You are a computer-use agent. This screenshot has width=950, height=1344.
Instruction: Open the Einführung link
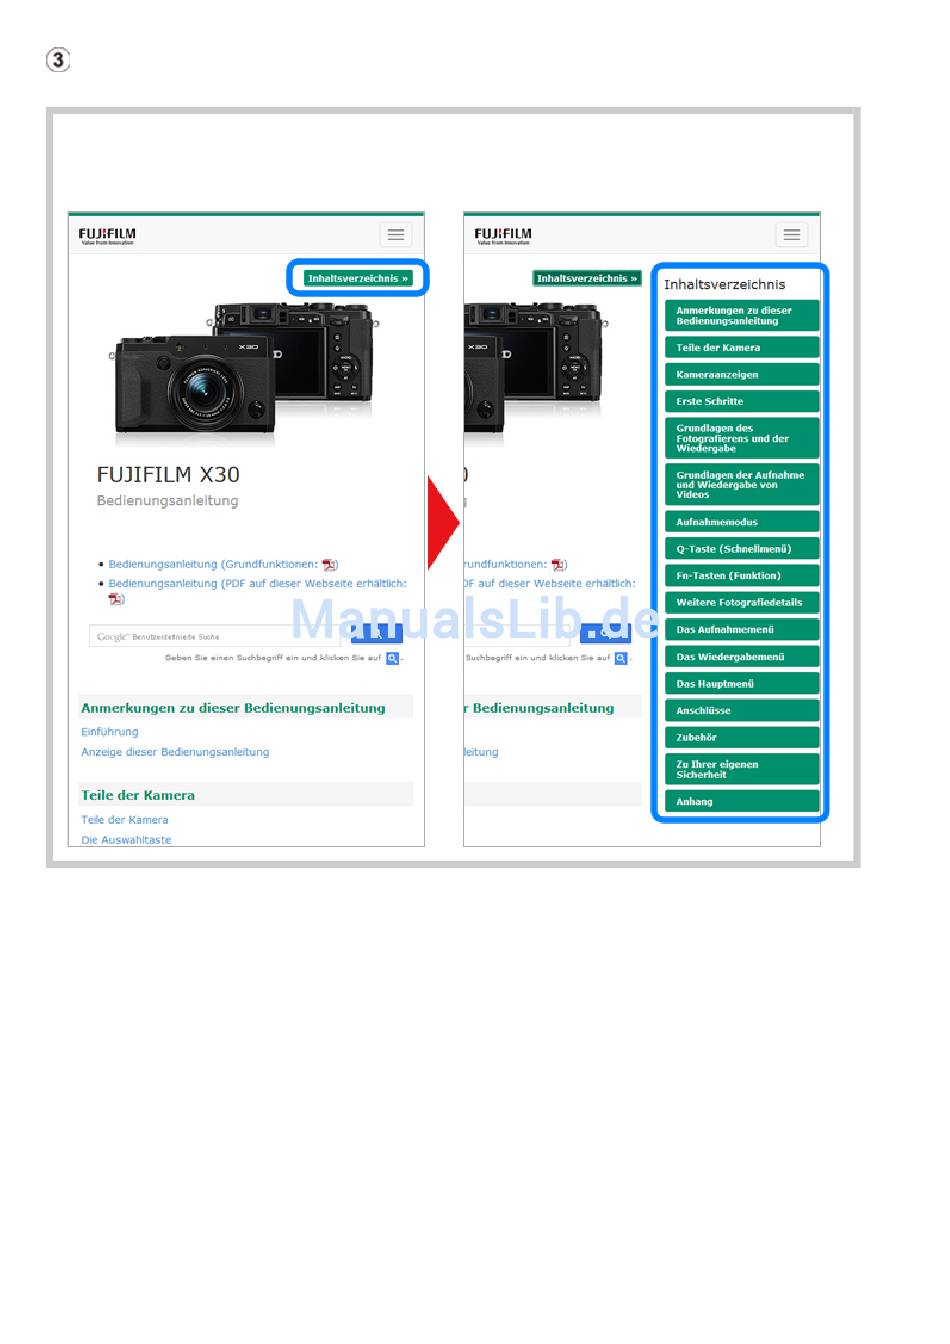110,732
